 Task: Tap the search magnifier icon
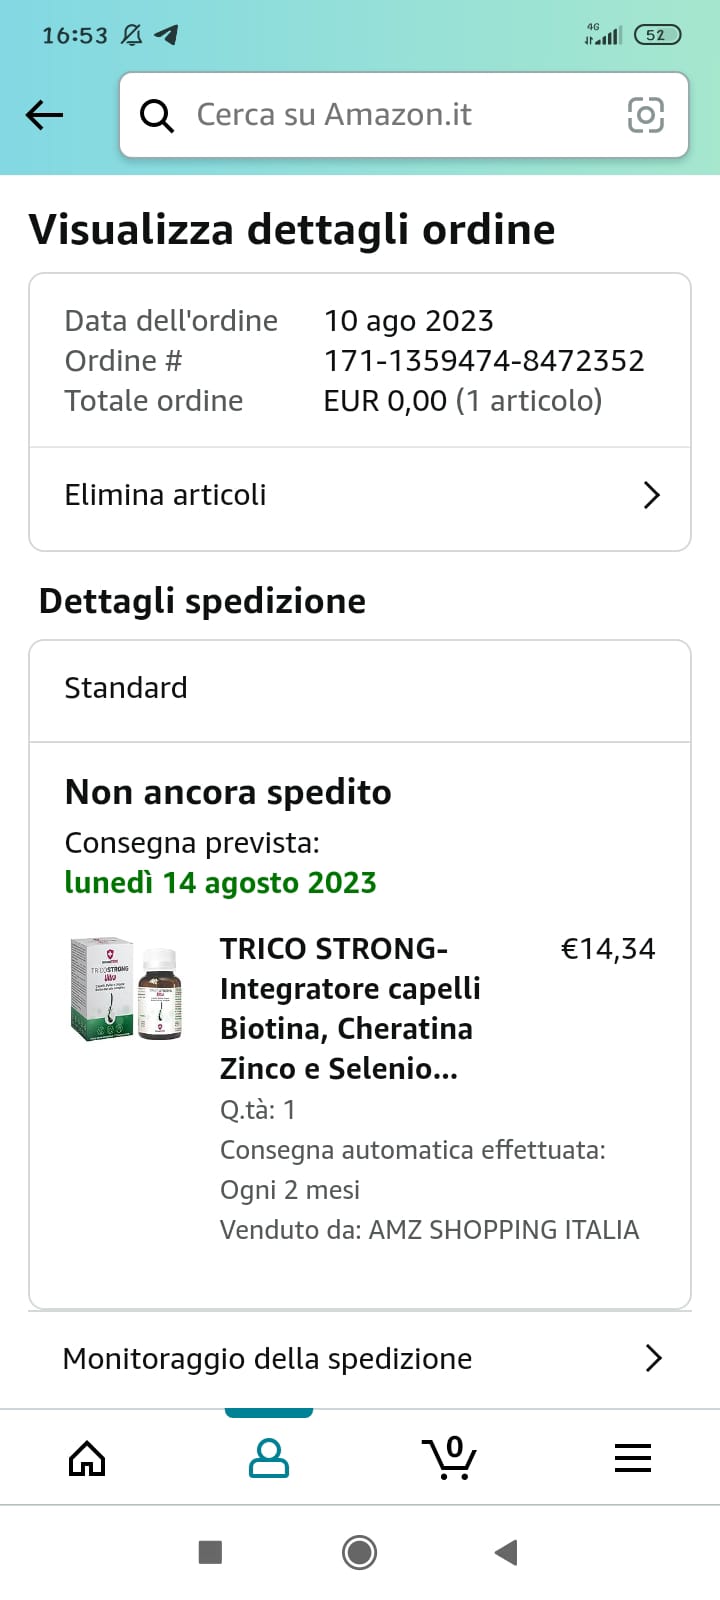click(x=157, y=116)
